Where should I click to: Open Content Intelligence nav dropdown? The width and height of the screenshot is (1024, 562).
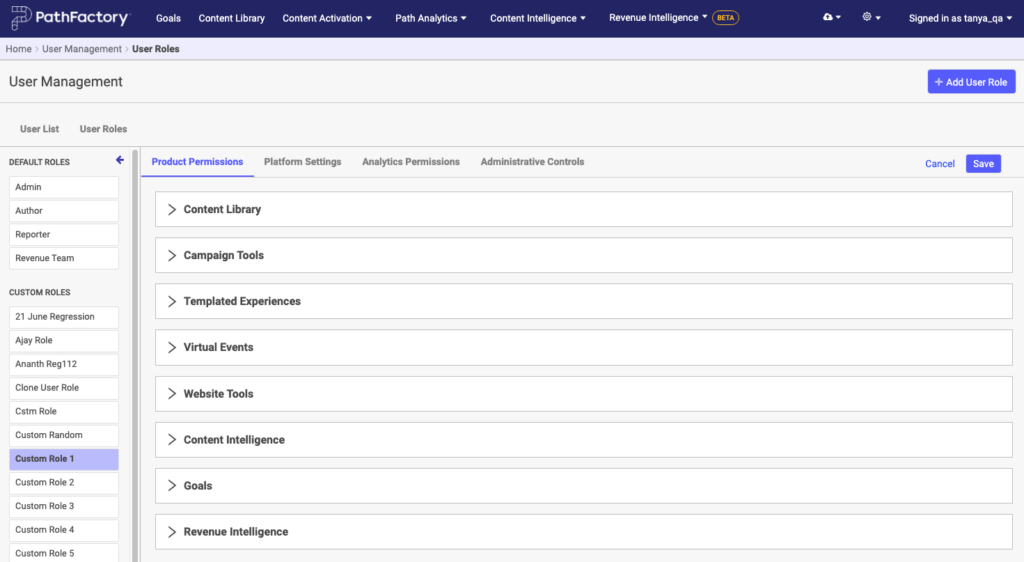pyautogui.click(x=537, y=18)
